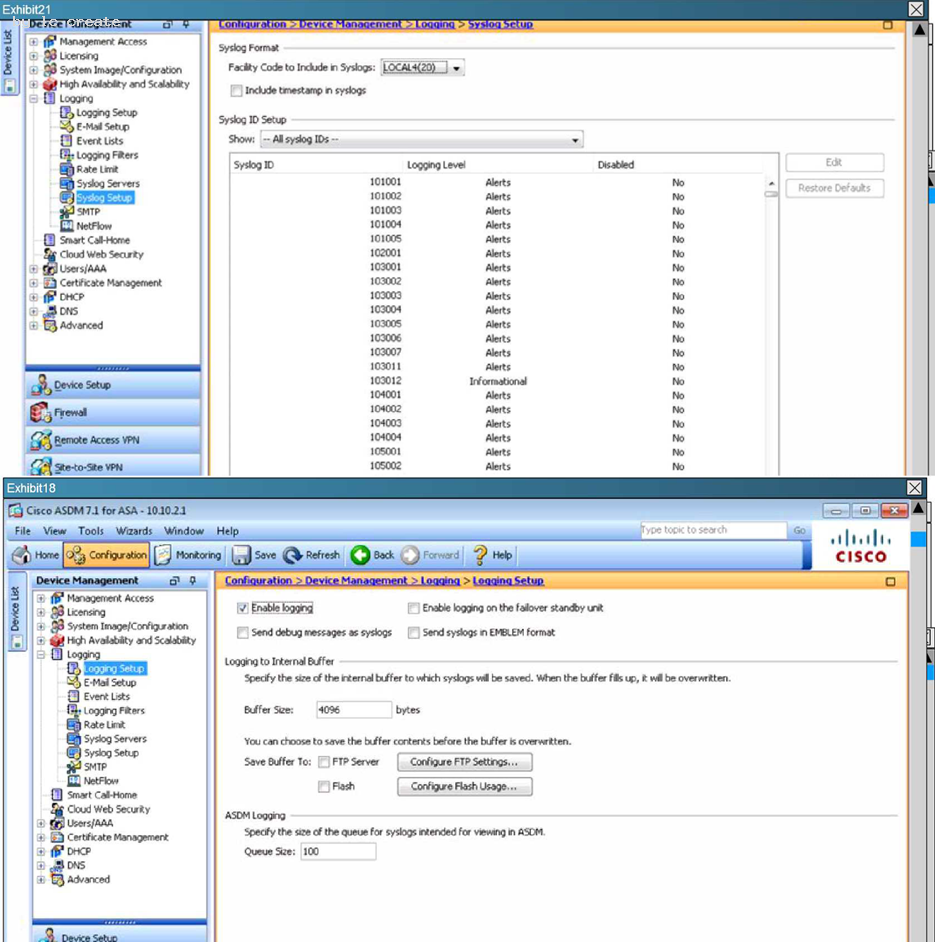
Task: Select Rate Limit in Exhibit21 tree
Action: click(x=97, y=169)
